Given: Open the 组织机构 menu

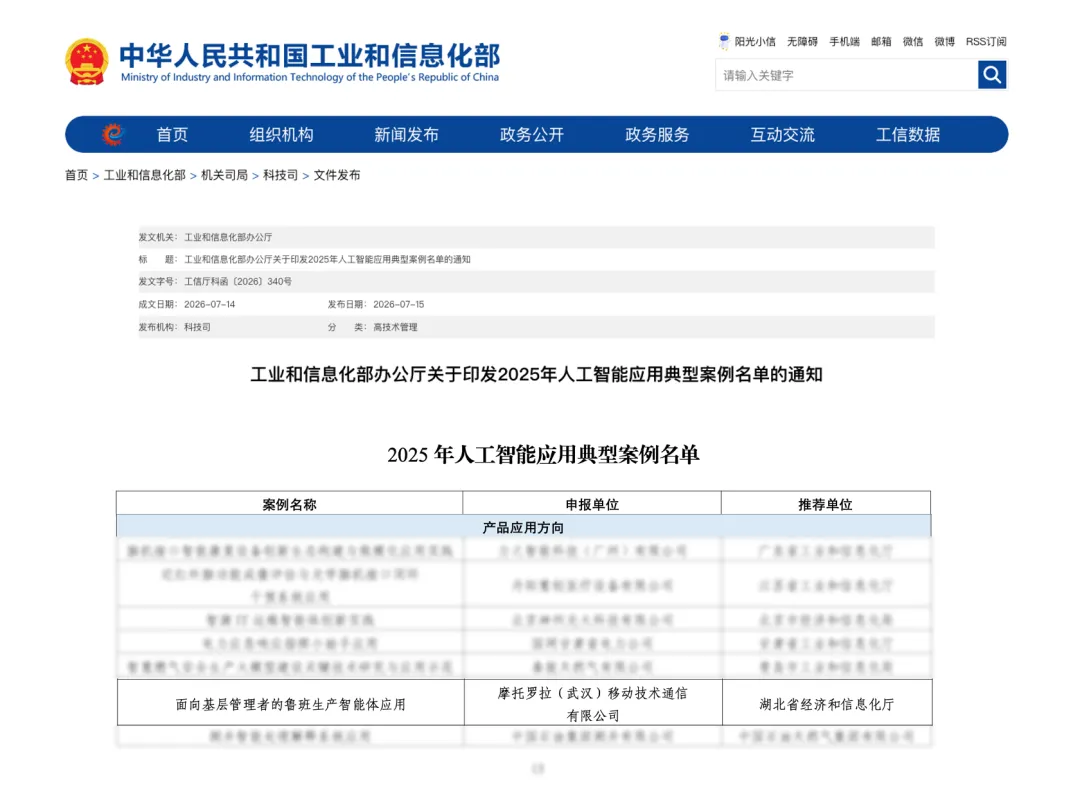Looking at the screenshot, I should pos(281,134).
